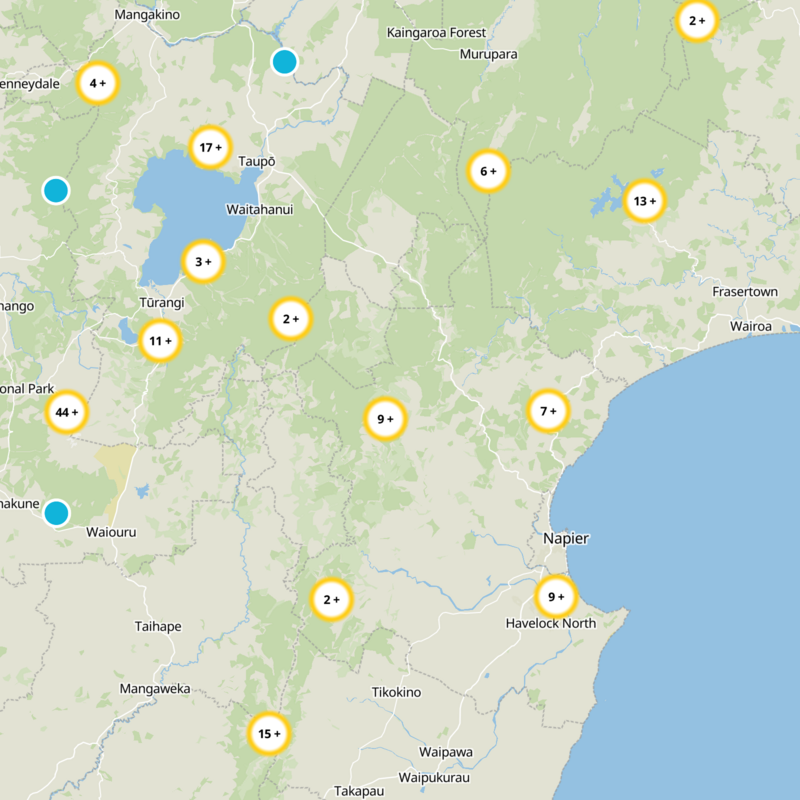
Task: Click the Waipukurau label
Action: tap(434, 778)
